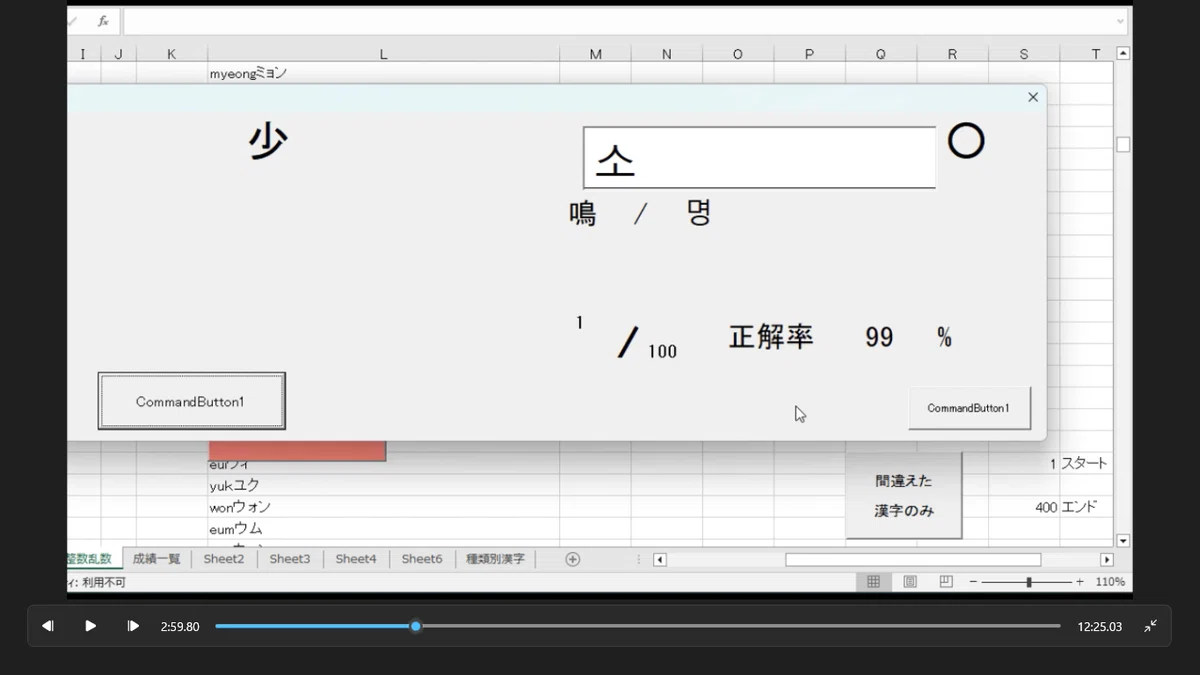Select column K header

click(172, 54)
